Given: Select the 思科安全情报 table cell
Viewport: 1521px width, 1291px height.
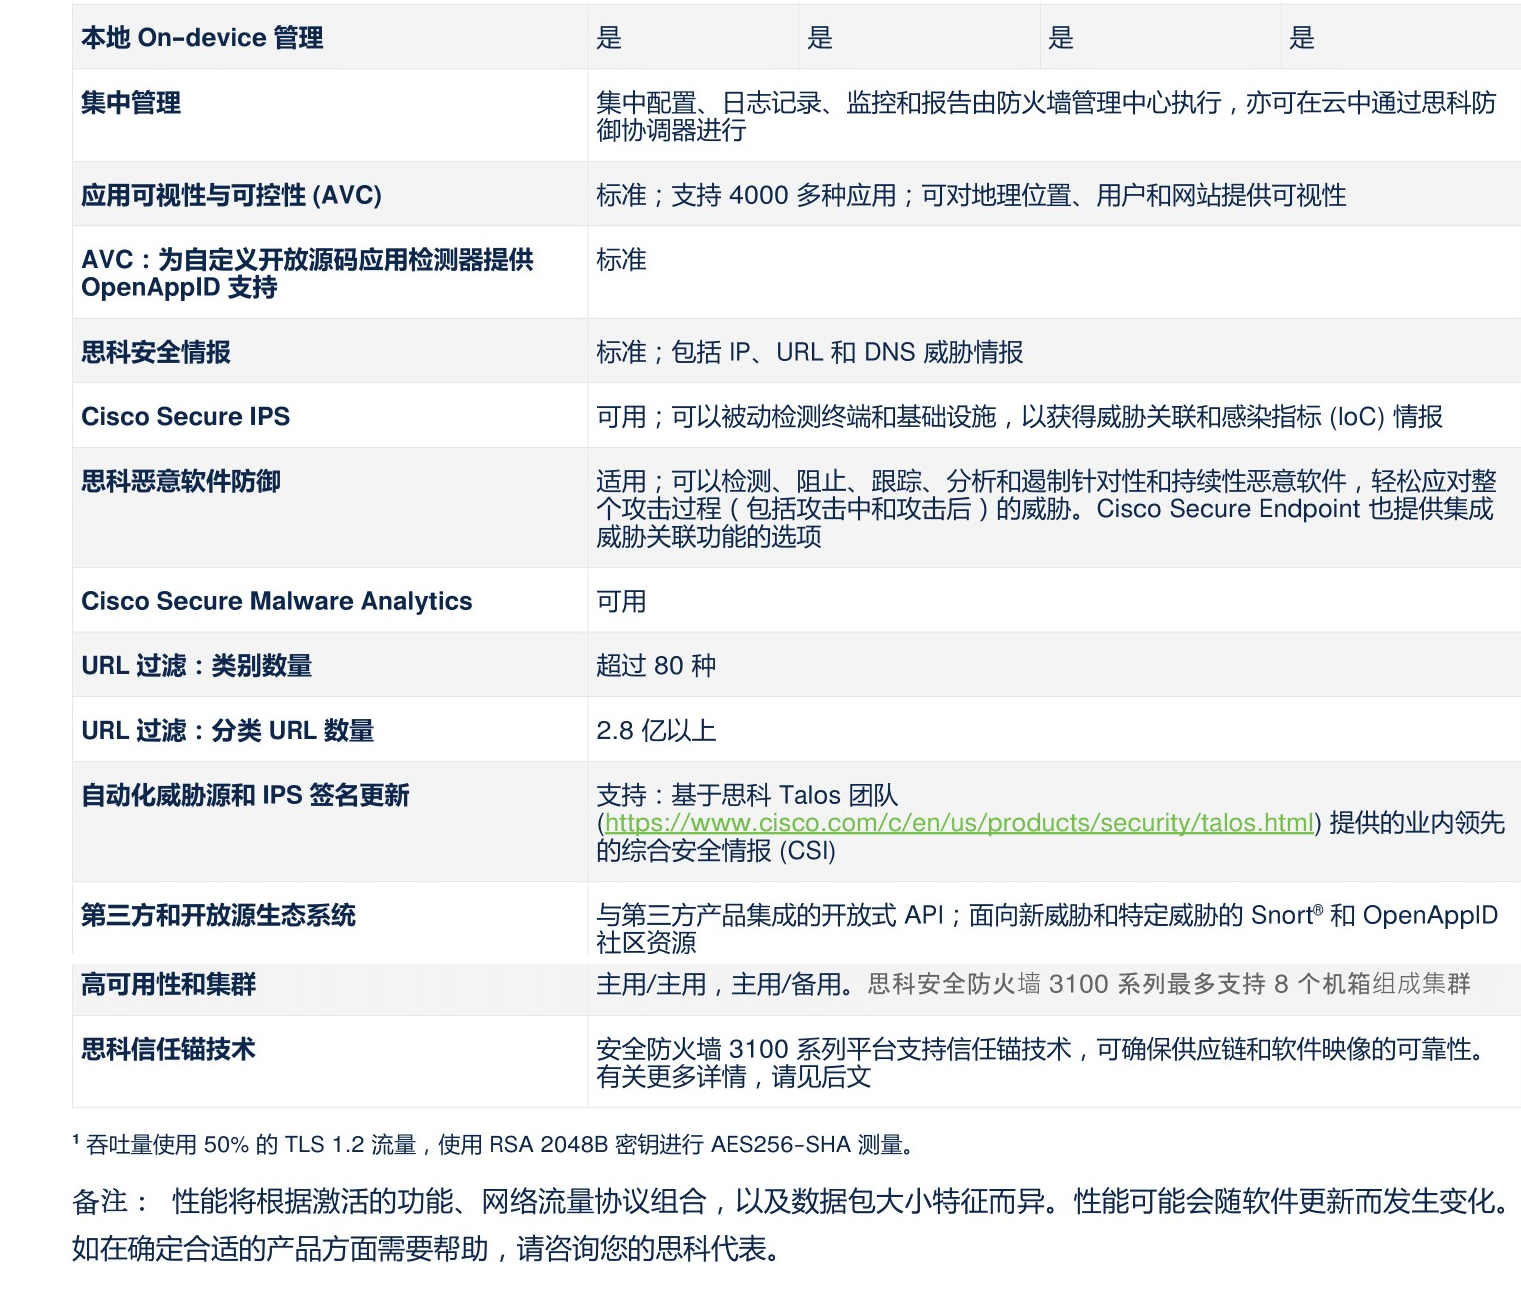Looking at the screenshot, I should point(153,350).
